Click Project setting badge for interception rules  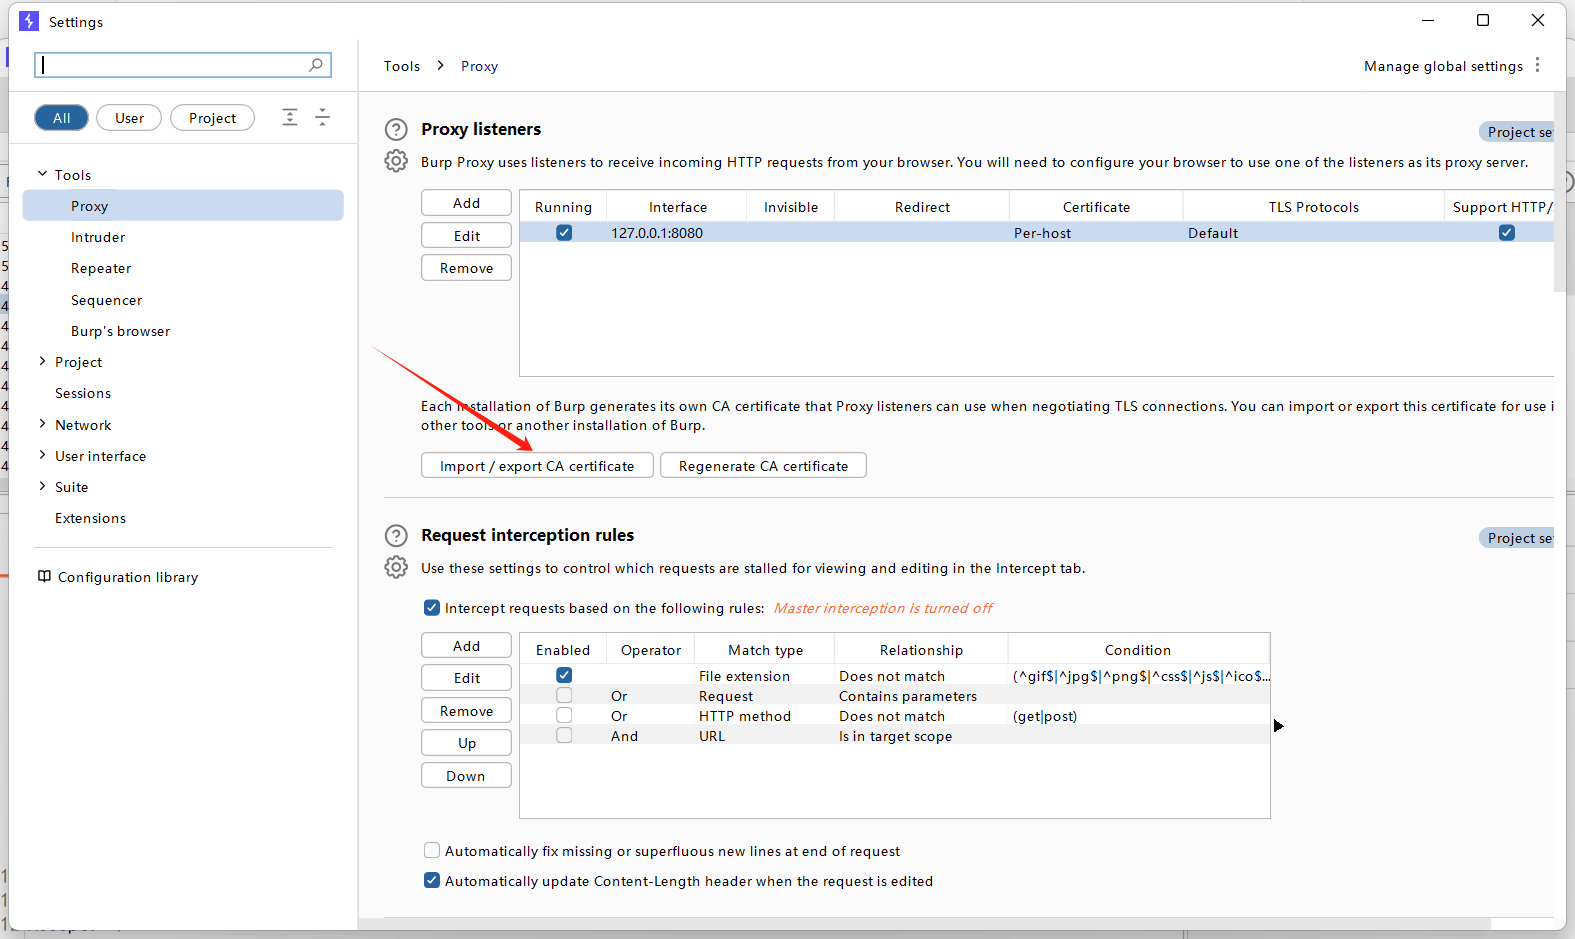tap(1516, 538)
